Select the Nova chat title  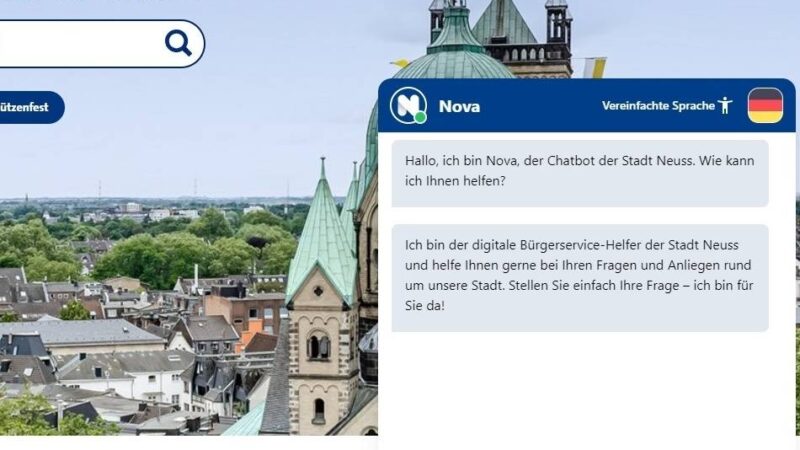pyautogui.click(x=459, y=106)
